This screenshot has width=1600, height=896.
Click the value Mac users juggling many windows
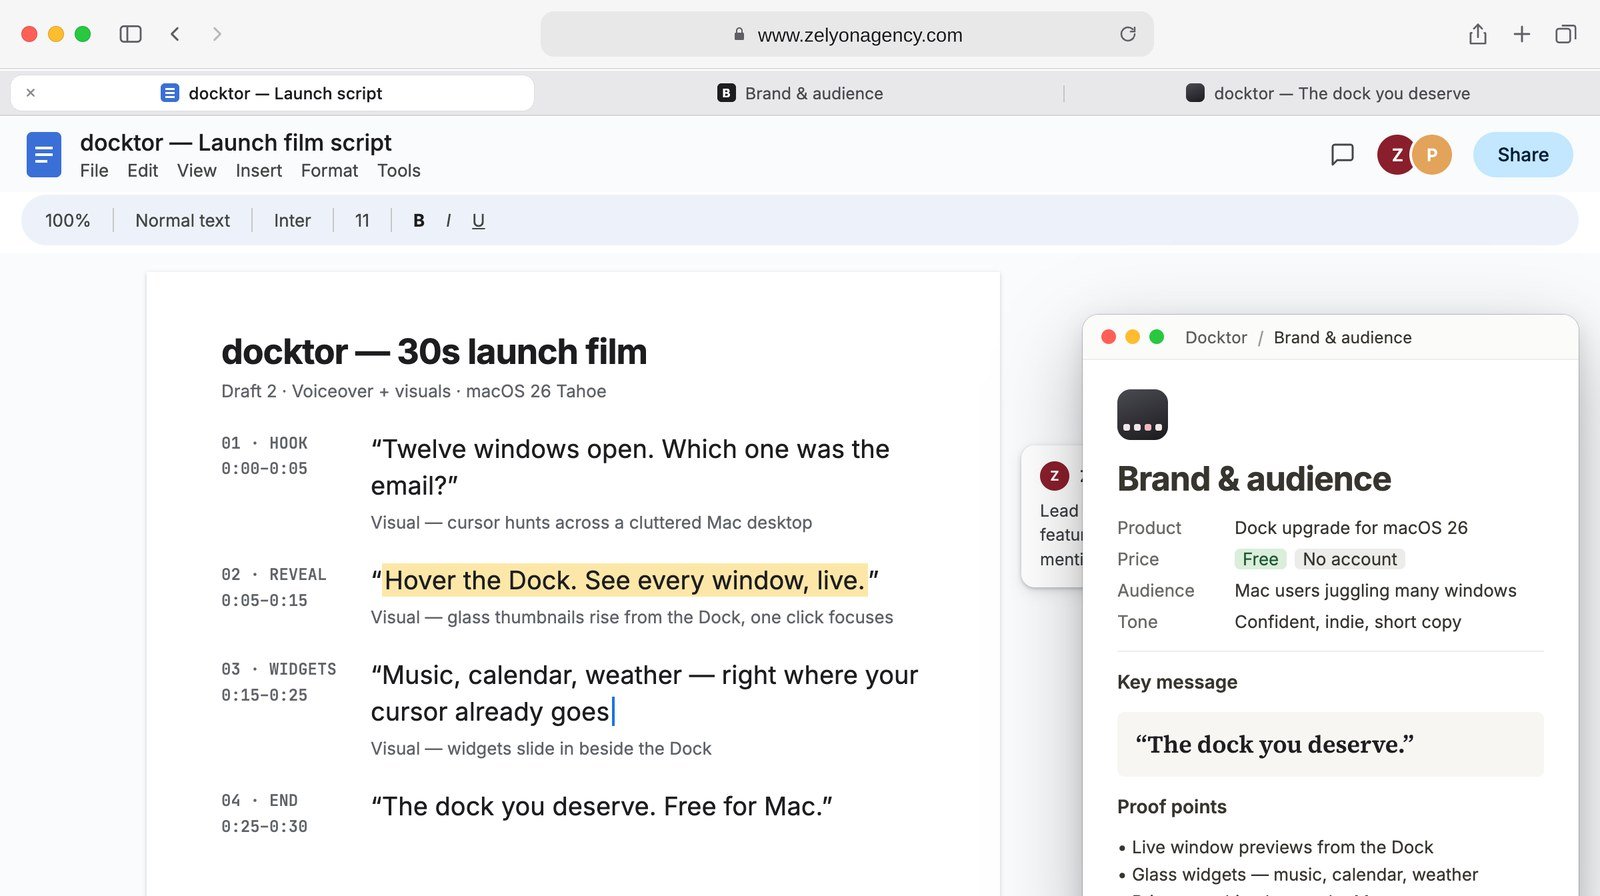(x=1375, y=591)
